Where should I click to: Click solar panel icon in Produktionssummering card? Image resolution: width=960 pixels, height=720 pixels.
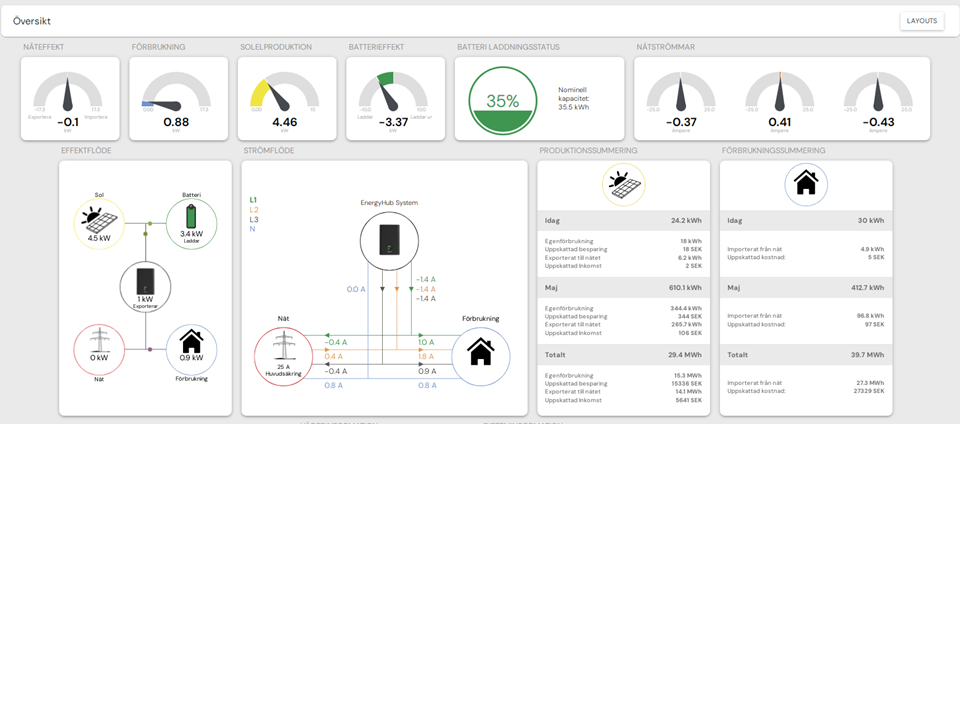point(623,185)
